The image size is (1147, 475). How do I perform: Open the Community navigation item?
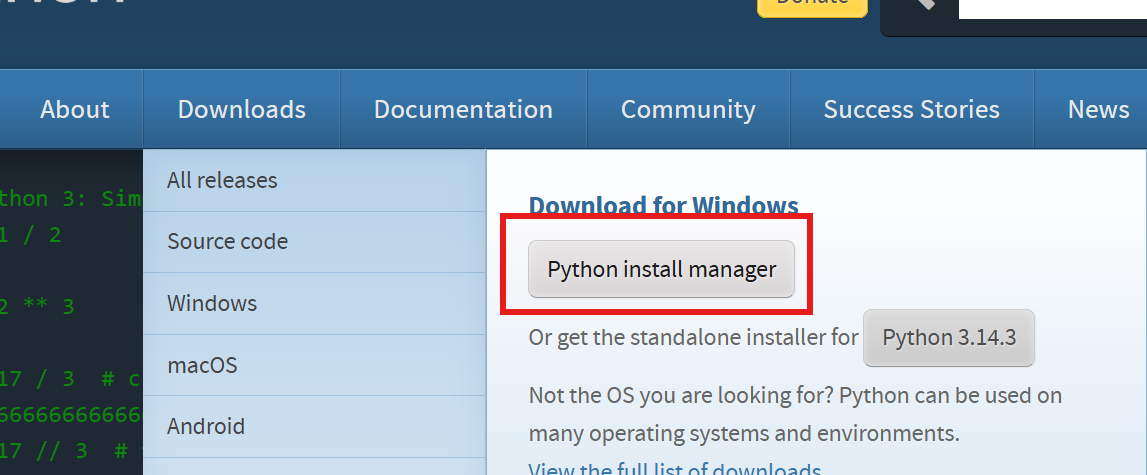pyautogui.click(x=688, y=110)
